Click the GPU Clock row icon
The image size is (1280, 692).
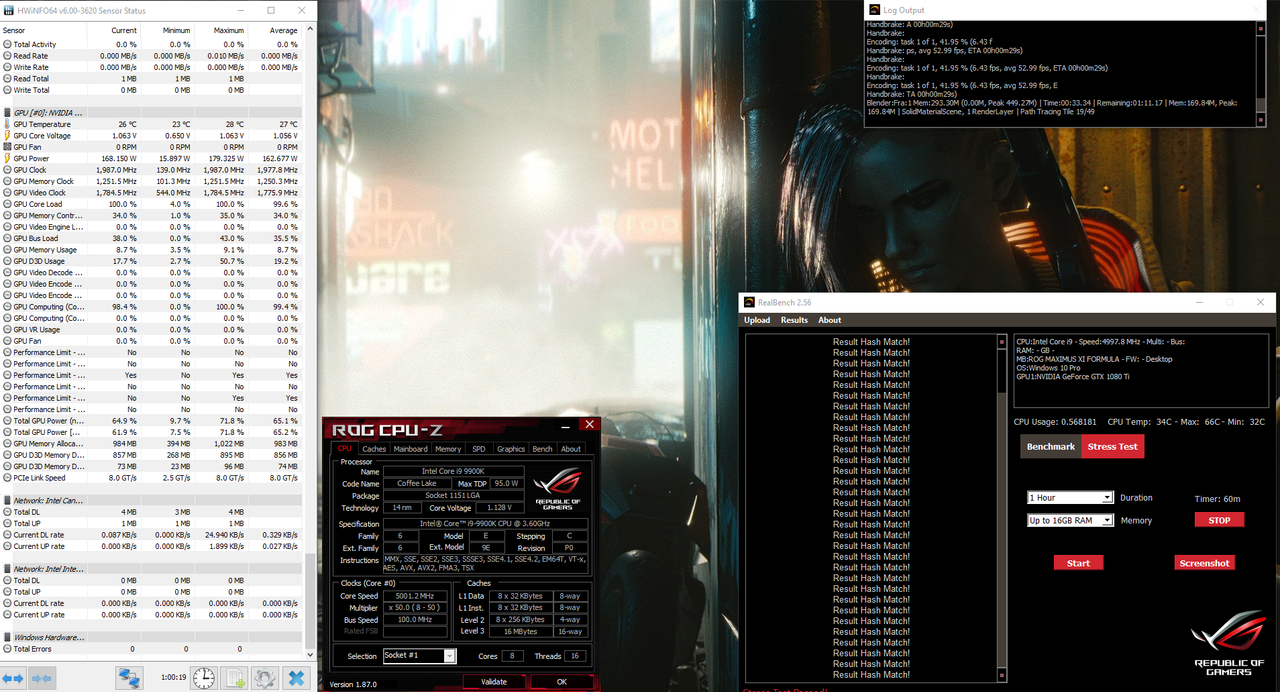8,170
